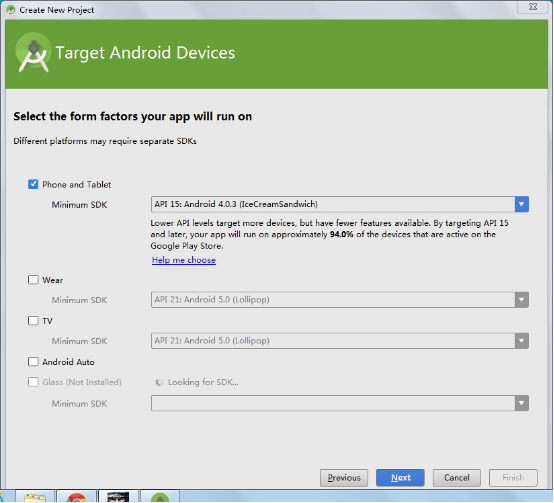Click the Different platforms may require separate SDKs text
This screenshot has width=554, height=503.
pyautogui.click(x=105, y=141)
